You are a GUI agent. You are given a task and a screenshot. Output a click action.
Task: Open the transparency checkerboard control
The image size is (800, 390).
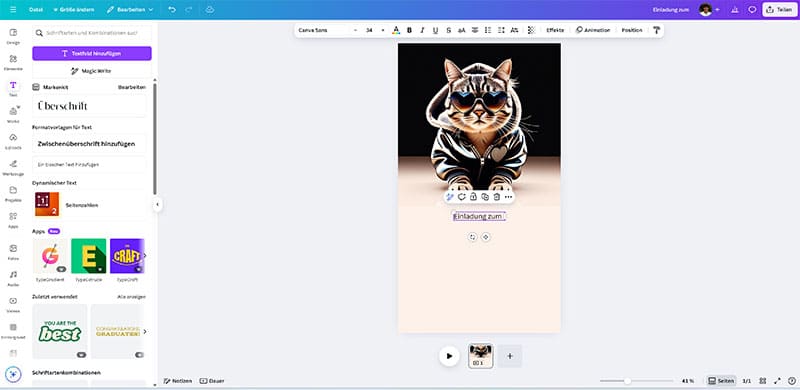pos(531,31)
